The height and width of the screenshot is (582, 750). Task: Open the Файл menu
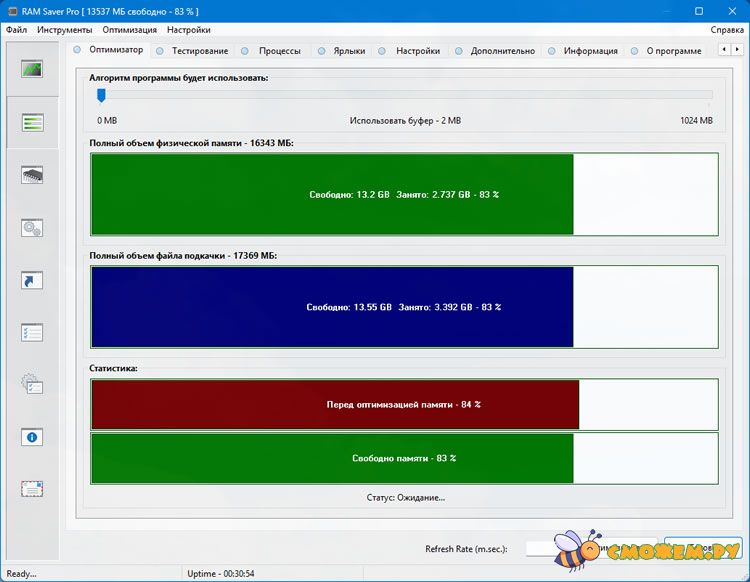[16, 30]
